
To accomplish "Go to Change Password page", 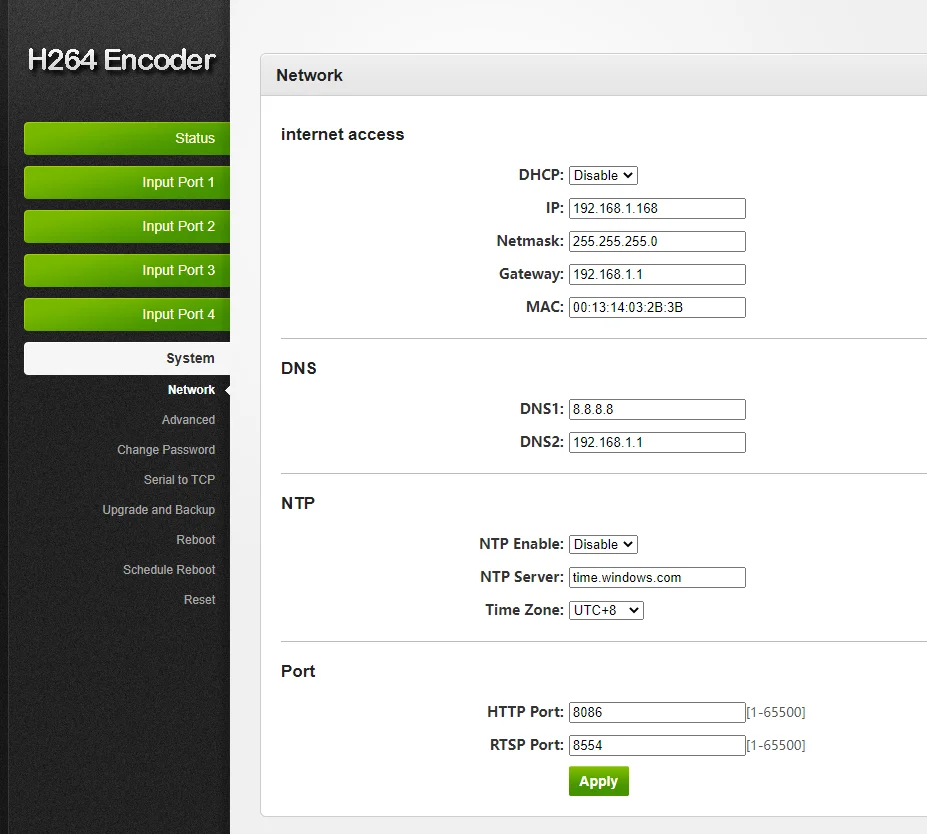I will tap(166, 450).
